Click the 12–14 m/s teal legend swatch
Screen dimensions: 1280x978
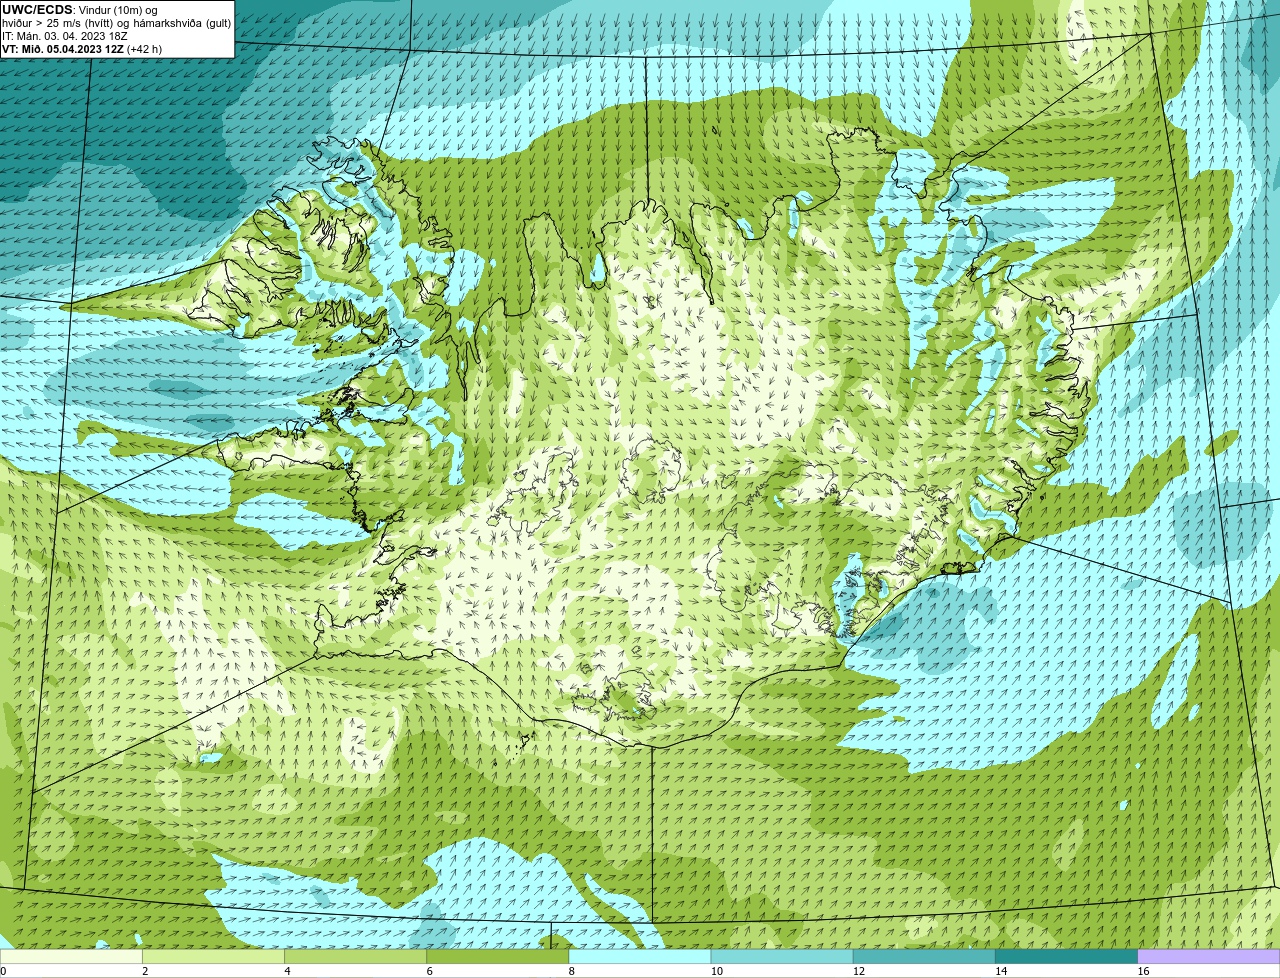[x=924, y=956]
